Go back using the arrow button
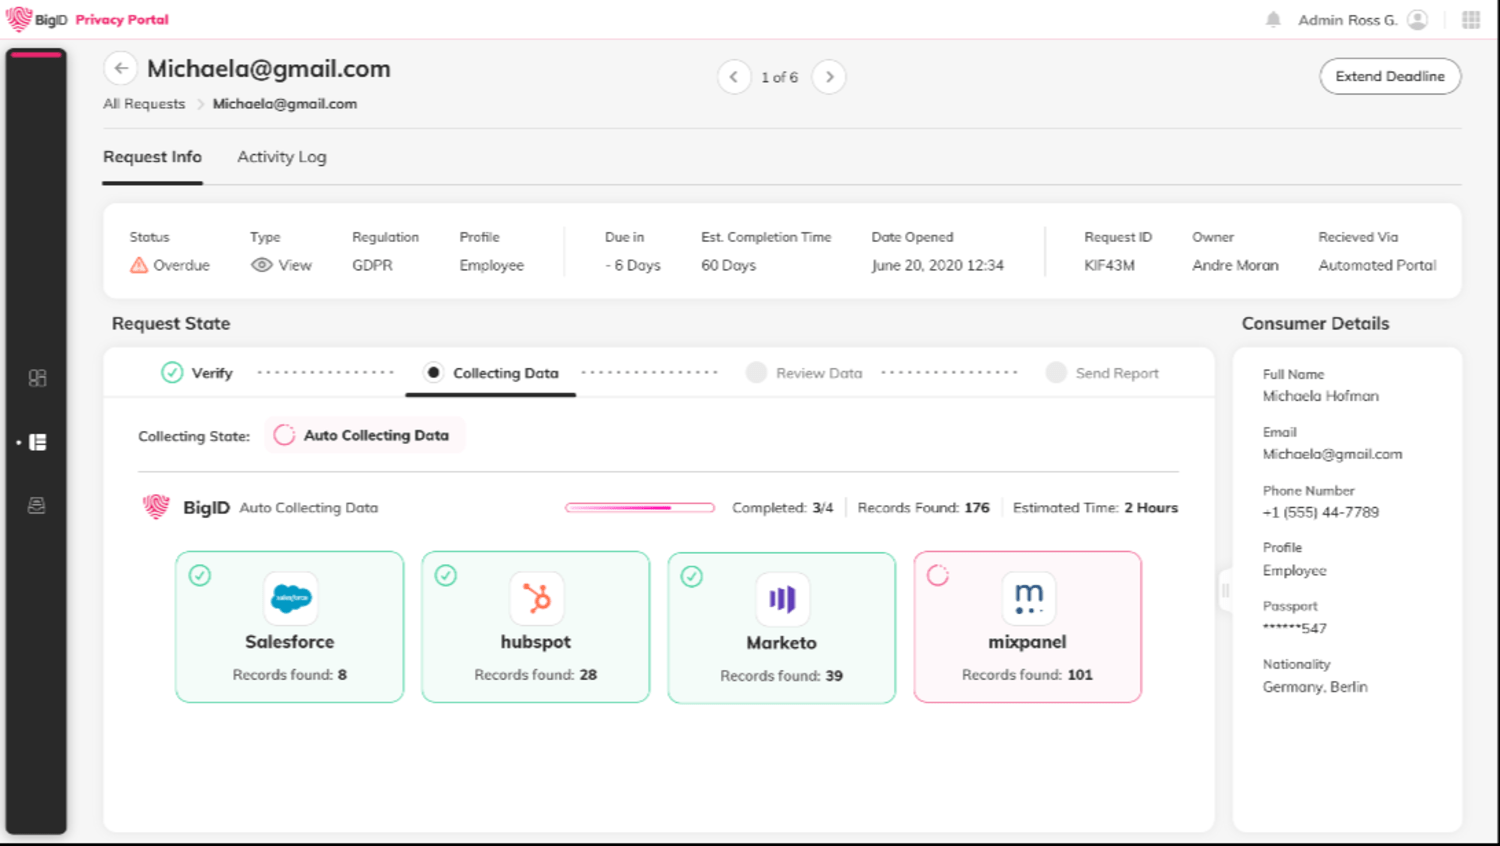This screenshot has height=846, width=1500. tap(121, 68)
